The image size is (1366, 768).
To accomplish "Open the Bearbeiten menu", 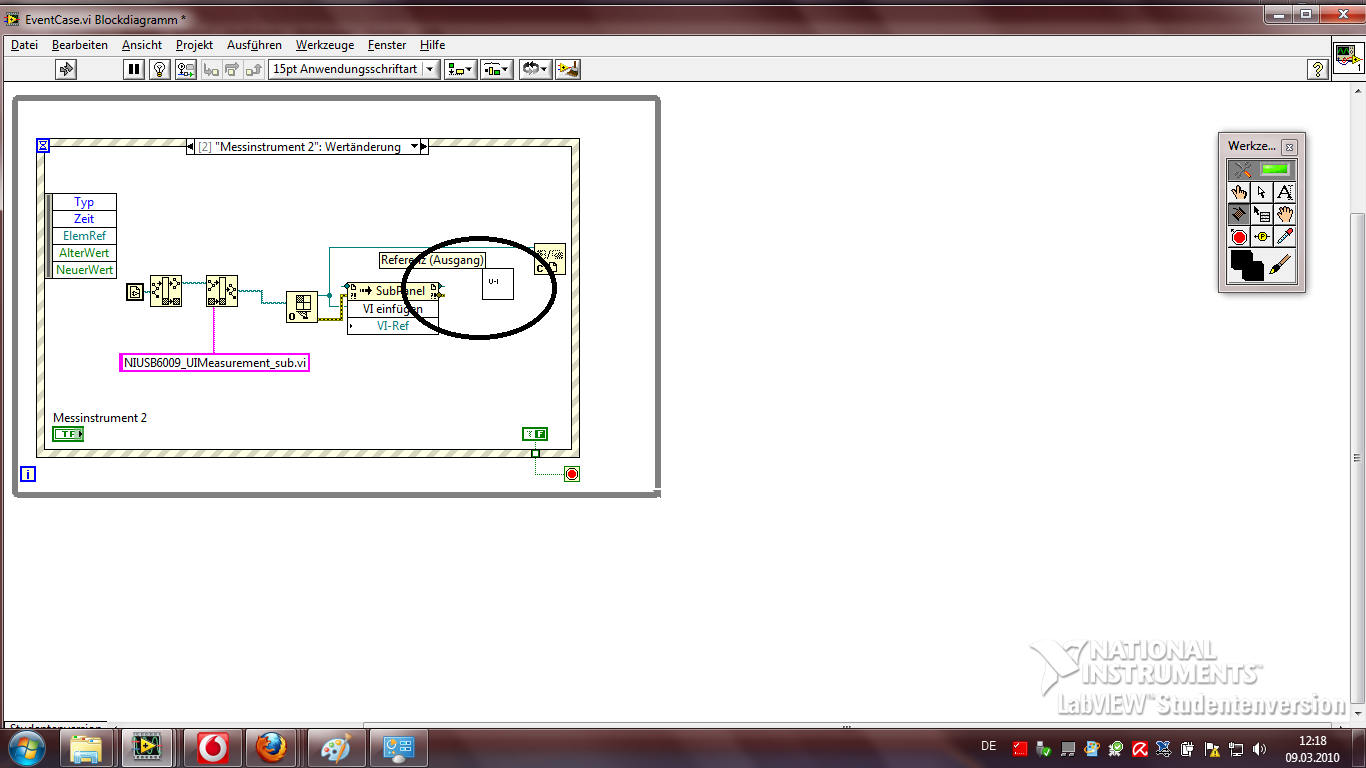I will [80, 45].
